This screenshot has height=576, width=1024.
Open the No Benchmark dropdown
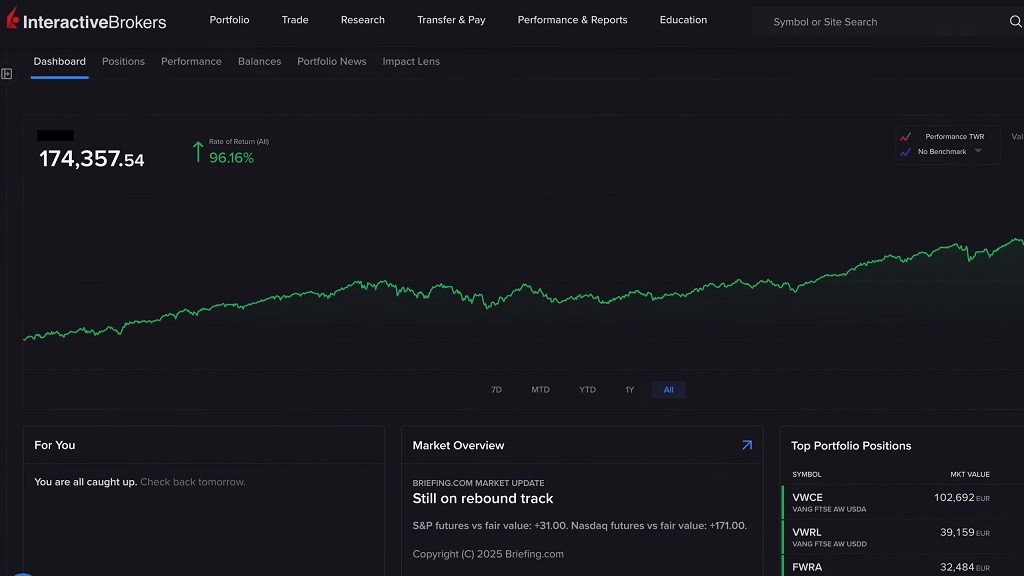[x=978, y=152]
